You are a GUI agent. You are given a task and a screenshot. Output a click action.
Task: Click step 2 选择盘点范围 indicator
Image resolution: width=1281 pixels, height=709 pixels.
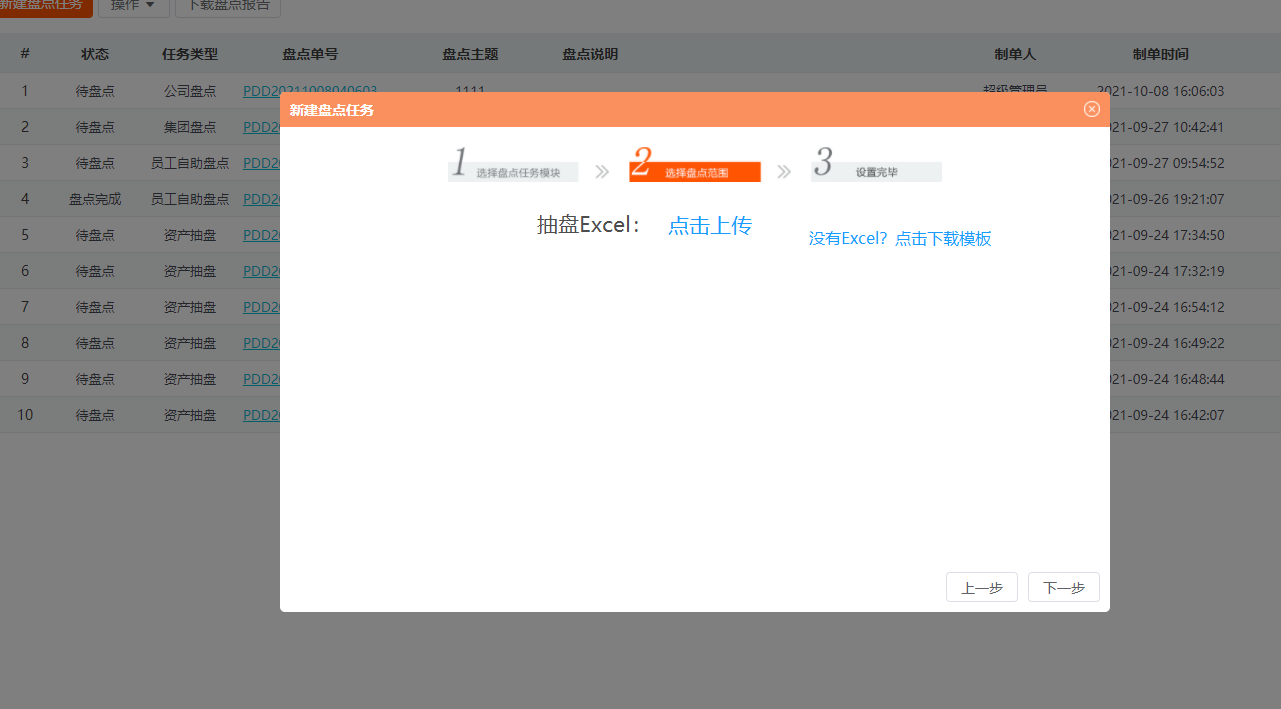click(695, 165)
